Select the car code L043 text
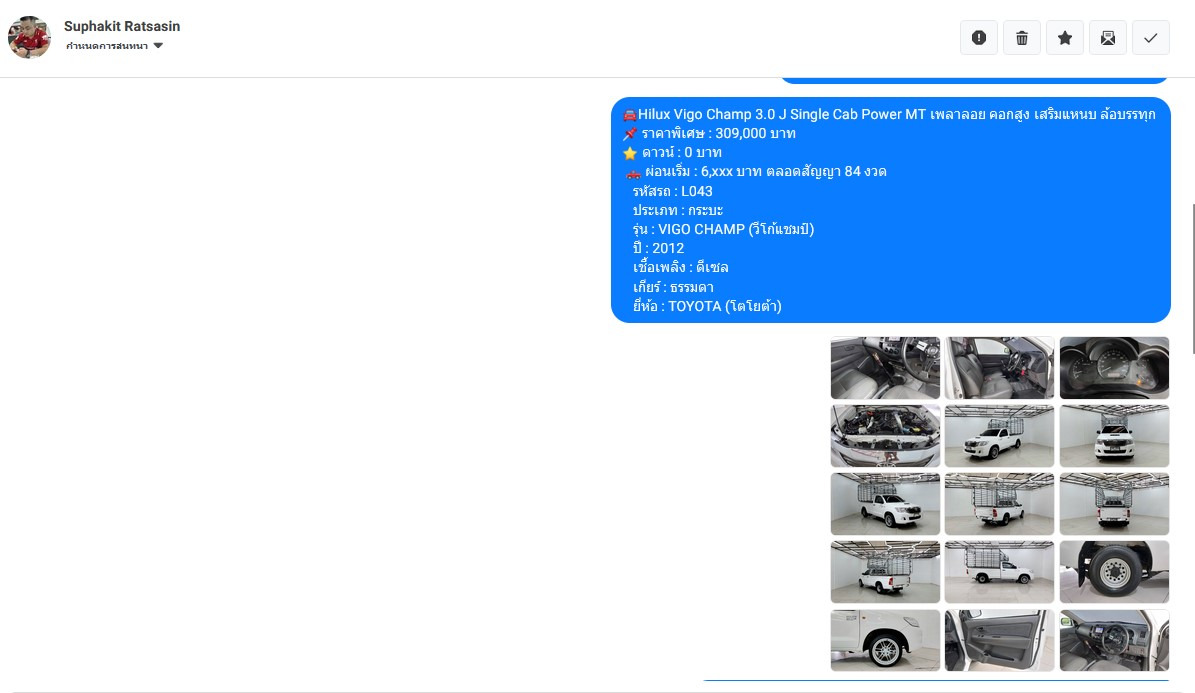The image size is (1195, 693). 672,191
